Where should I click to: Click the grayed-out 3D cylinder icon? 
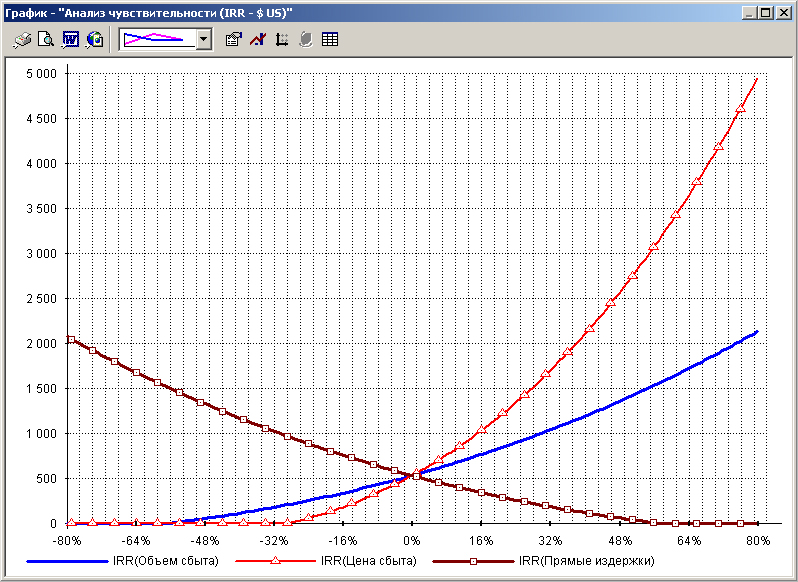click(x=305, y=40)
